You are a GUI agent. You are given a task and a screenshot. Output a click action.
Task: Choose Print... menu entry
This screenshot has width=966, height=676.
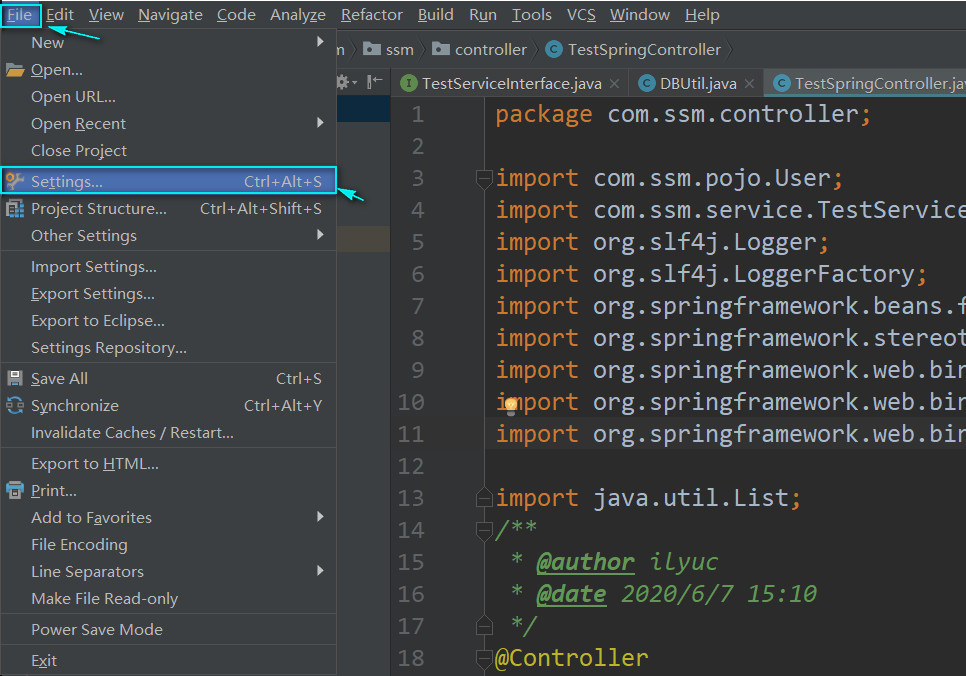click(168, 491)
